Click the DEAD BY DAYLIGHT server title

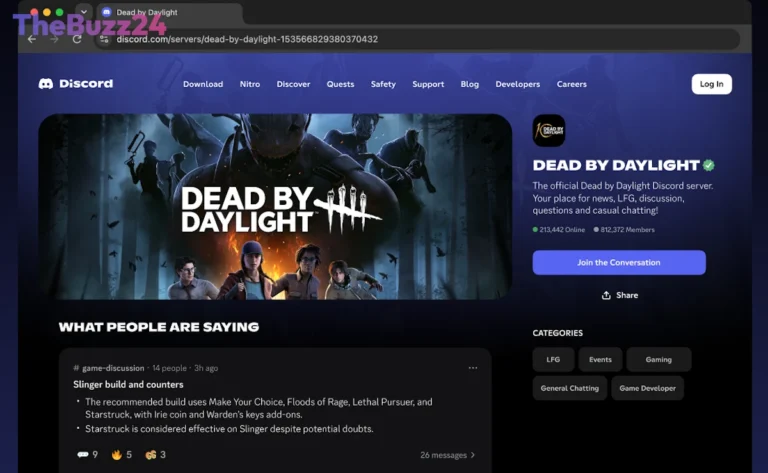pos(616,166)
